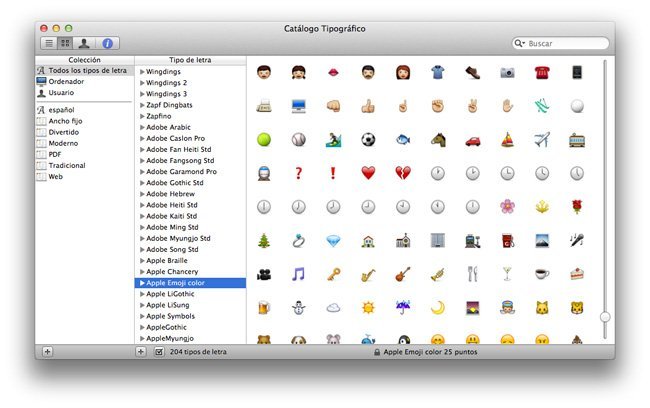The width and height of the screenshot is (650, 408).
Task: Click the diamond gem emoji glyph
Action: pos(333,241)
